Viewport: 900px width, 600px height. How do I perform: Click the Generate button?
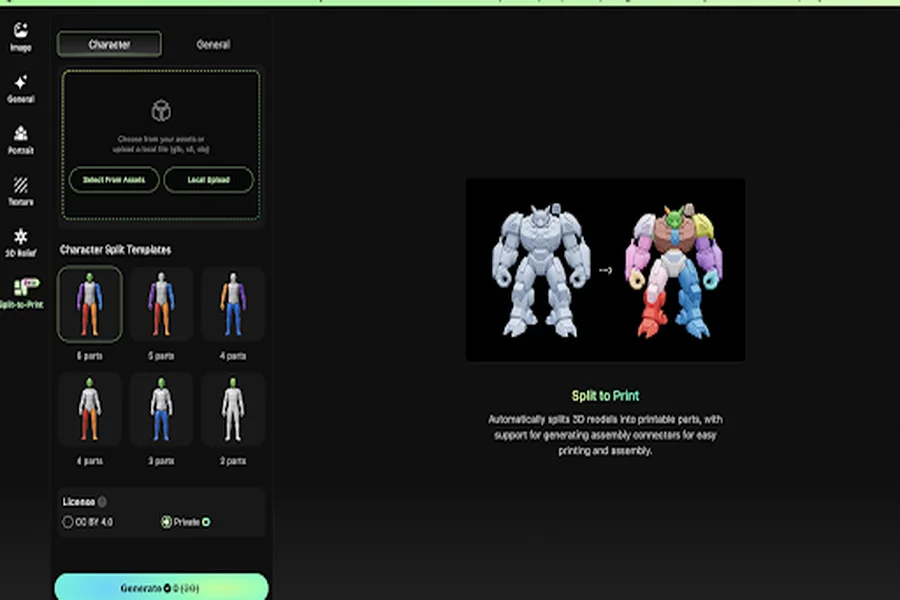(x=161, y=587)
